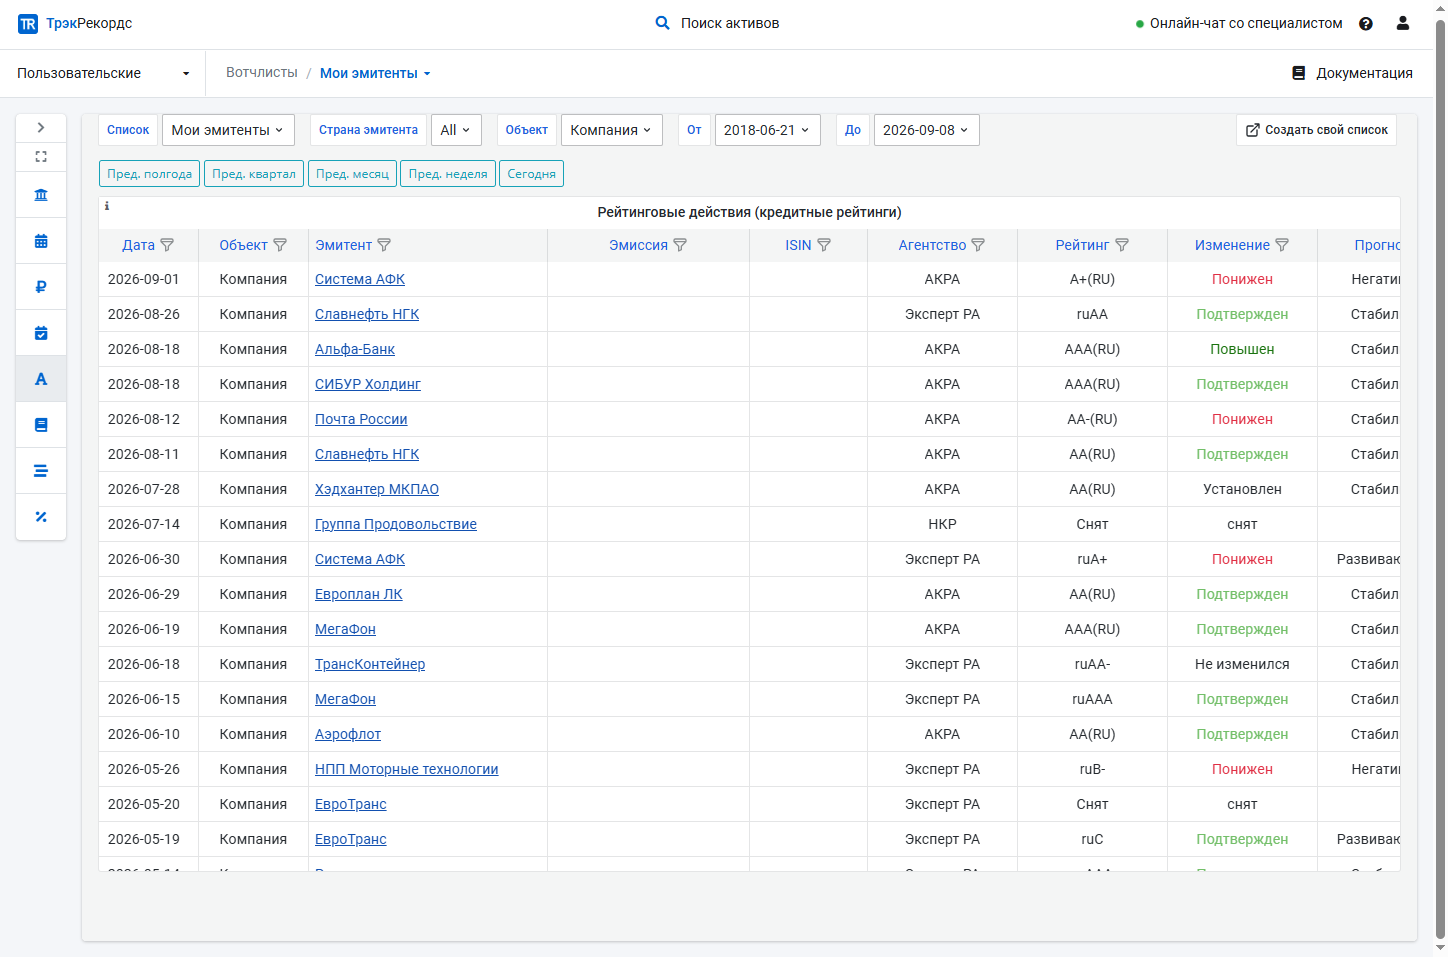The width and height of the screenshot is (1448, 957).
Task: Open the stacked lines sidebar icon
Action: [x=41, y=471]
